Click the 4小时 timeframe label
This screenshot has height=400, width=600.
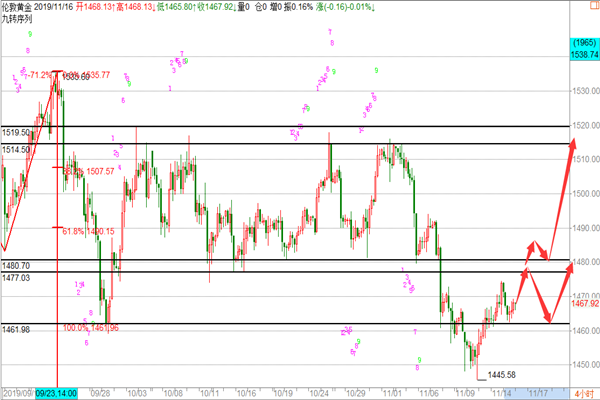(x=584, y=393)
